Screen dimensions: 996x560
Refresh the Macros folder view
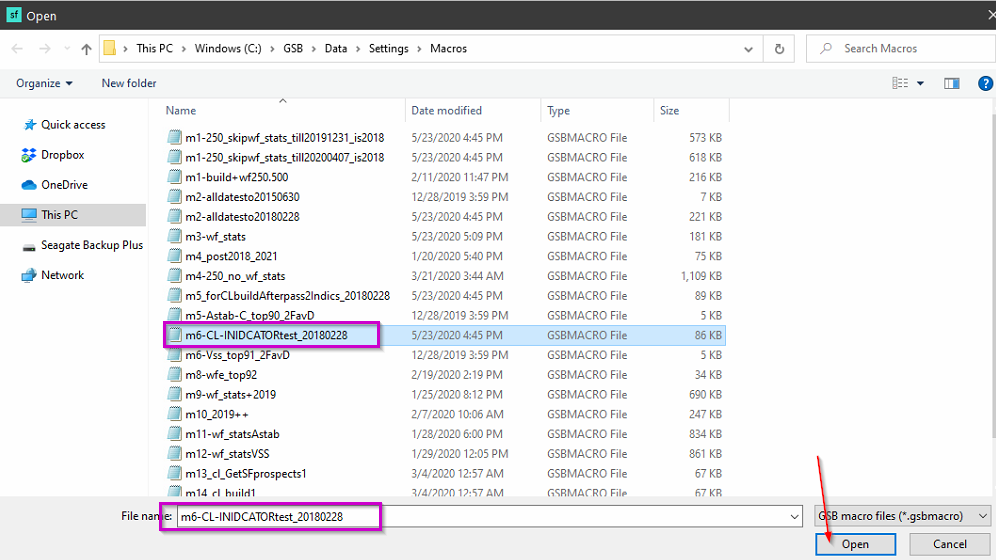click(x=779, y=48)
